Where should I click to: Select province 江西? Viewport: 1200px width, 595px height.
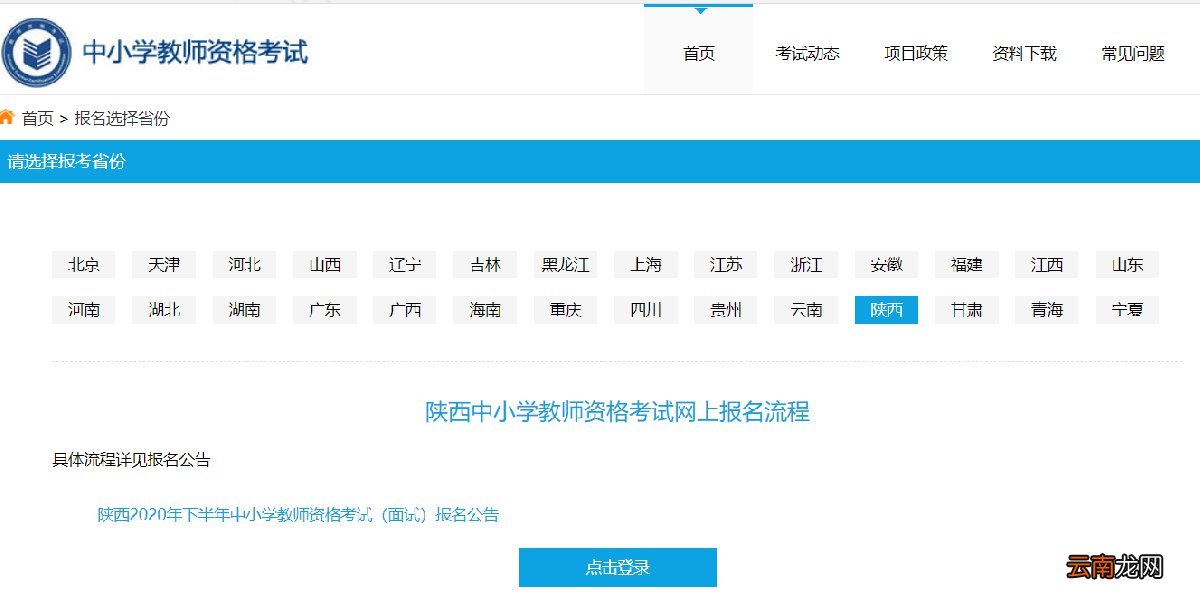pos(1047,265)
